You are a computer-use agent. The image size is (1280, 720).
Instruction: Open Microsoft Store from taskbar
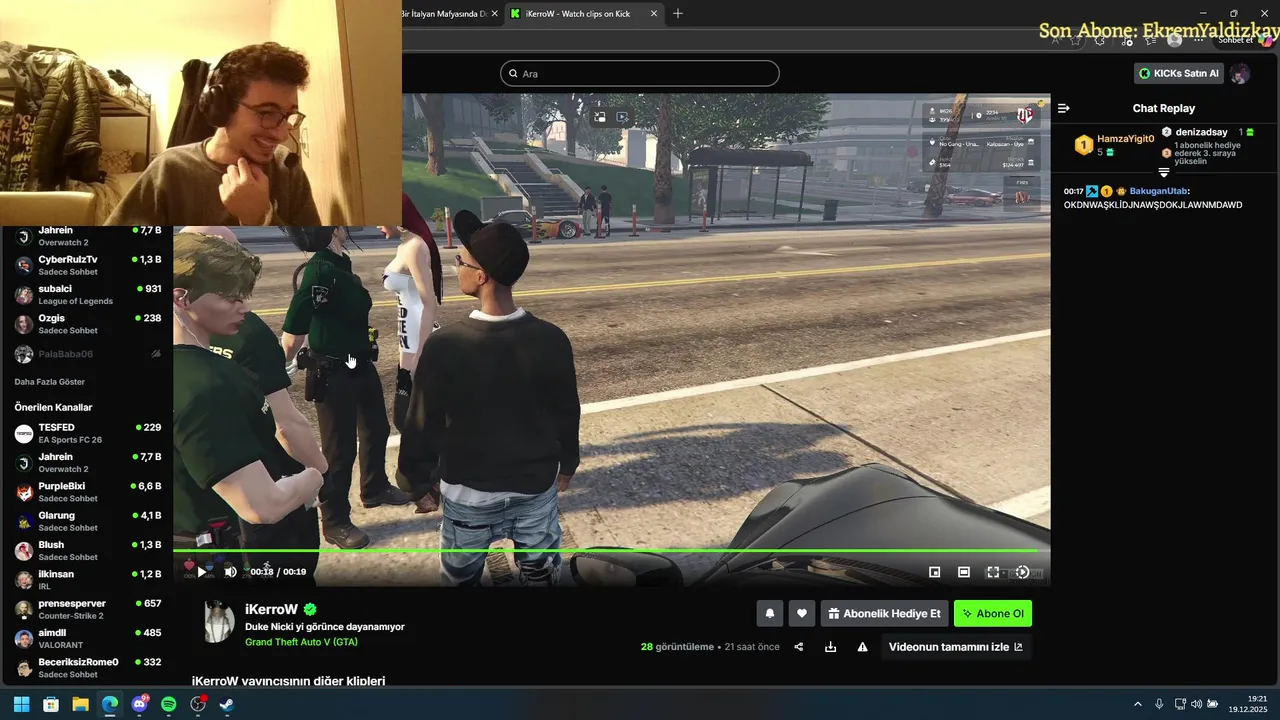[x=51, y=704]
